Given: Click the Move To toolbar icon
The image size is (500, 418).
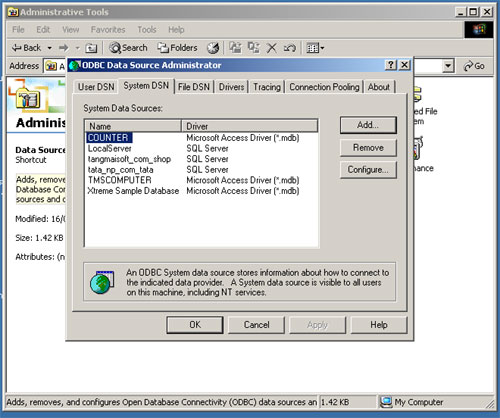Looking at the screenshot, I should pyautogui.click(x=235, y=48).
